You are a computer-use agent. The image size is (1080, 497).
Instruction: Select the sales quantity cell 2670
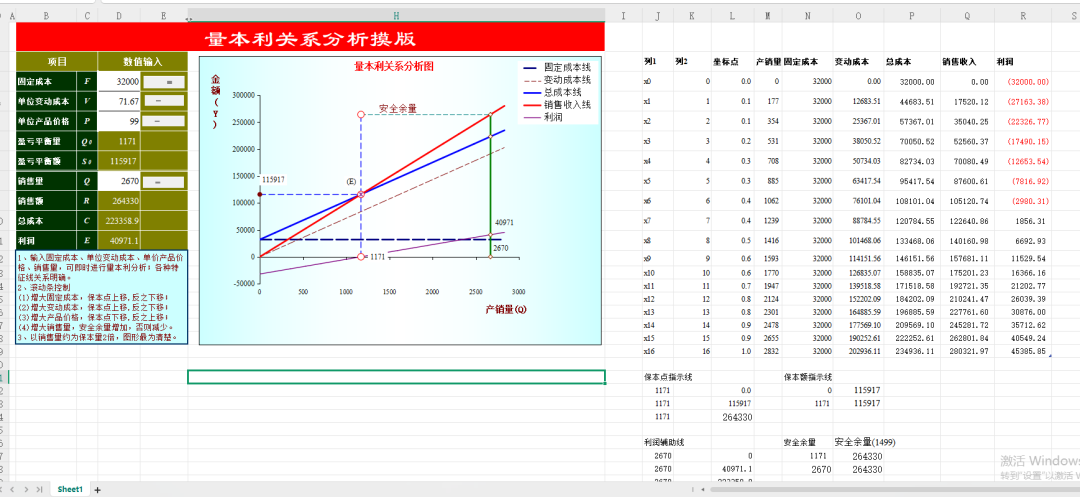(x=119, y=182)
